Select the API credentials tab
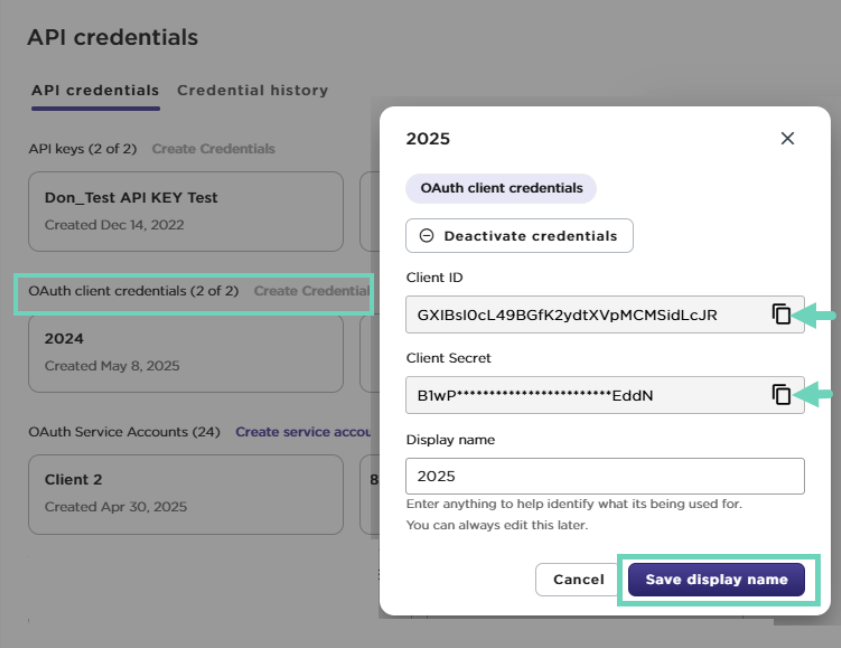This screenshot has height=648, width=841. coord(95,90)
